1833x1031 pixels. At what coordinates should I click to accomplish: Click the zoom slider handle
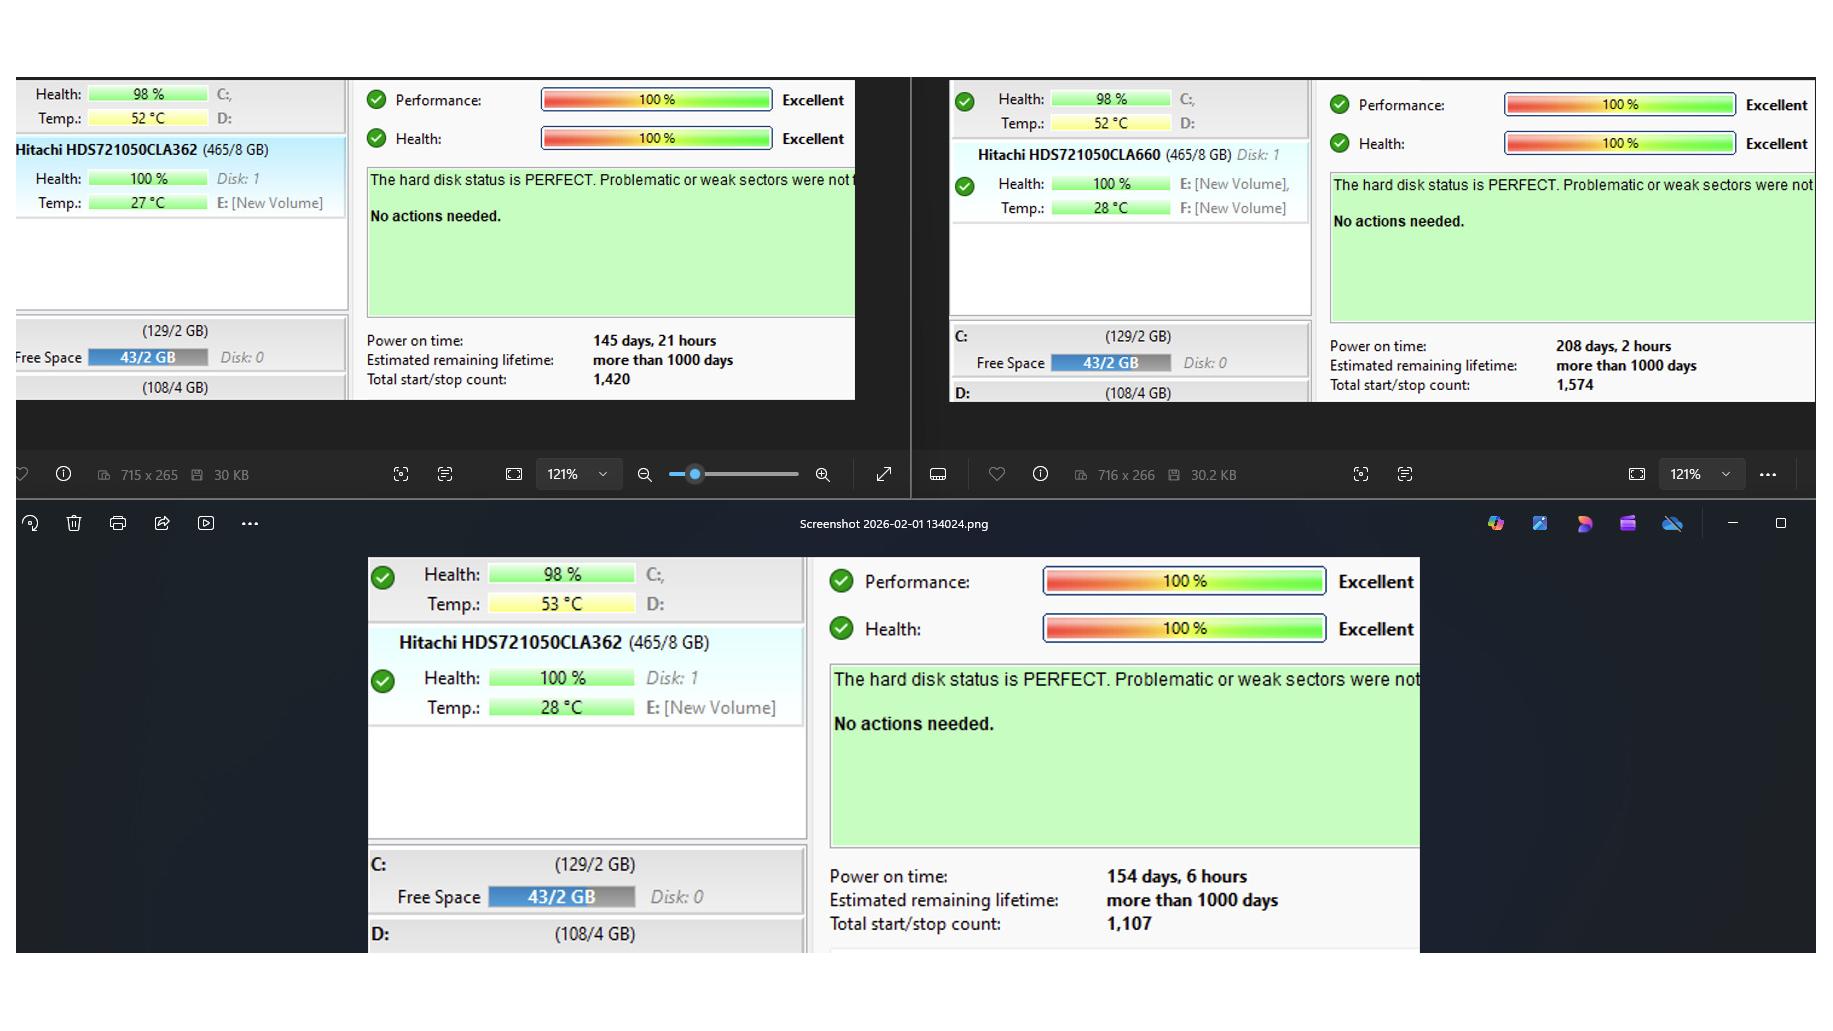pyautogui.click(x=695, y=475)
